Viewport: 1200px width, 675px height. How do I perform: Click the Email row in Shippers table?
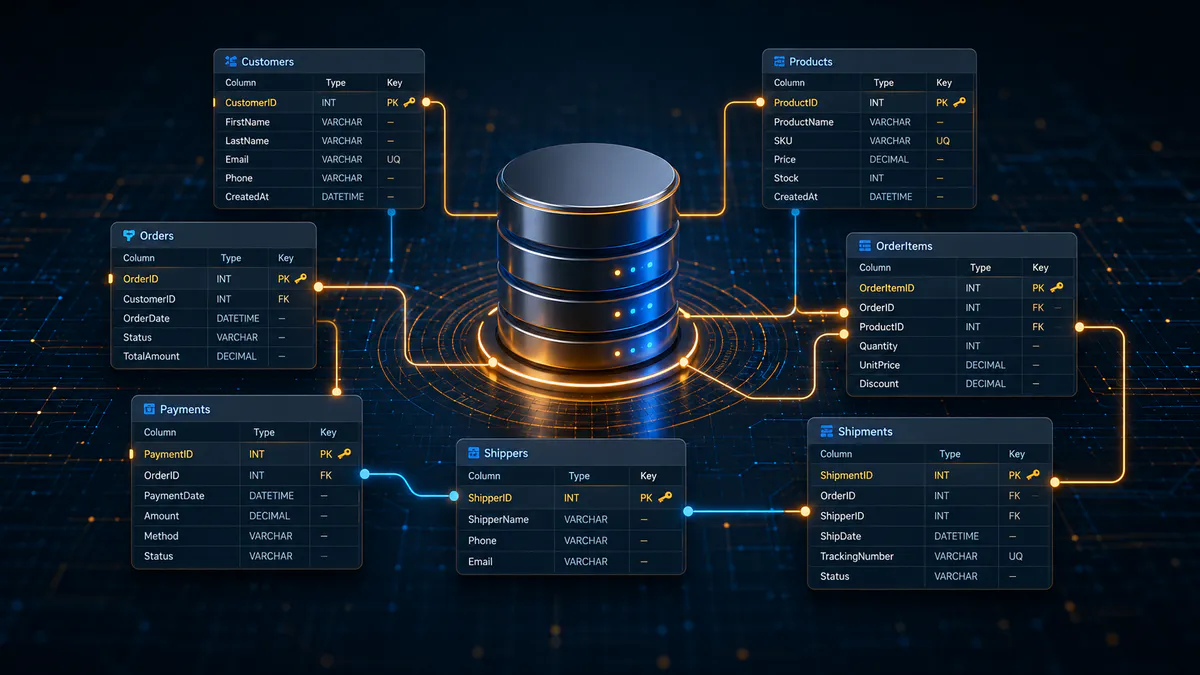571,562
